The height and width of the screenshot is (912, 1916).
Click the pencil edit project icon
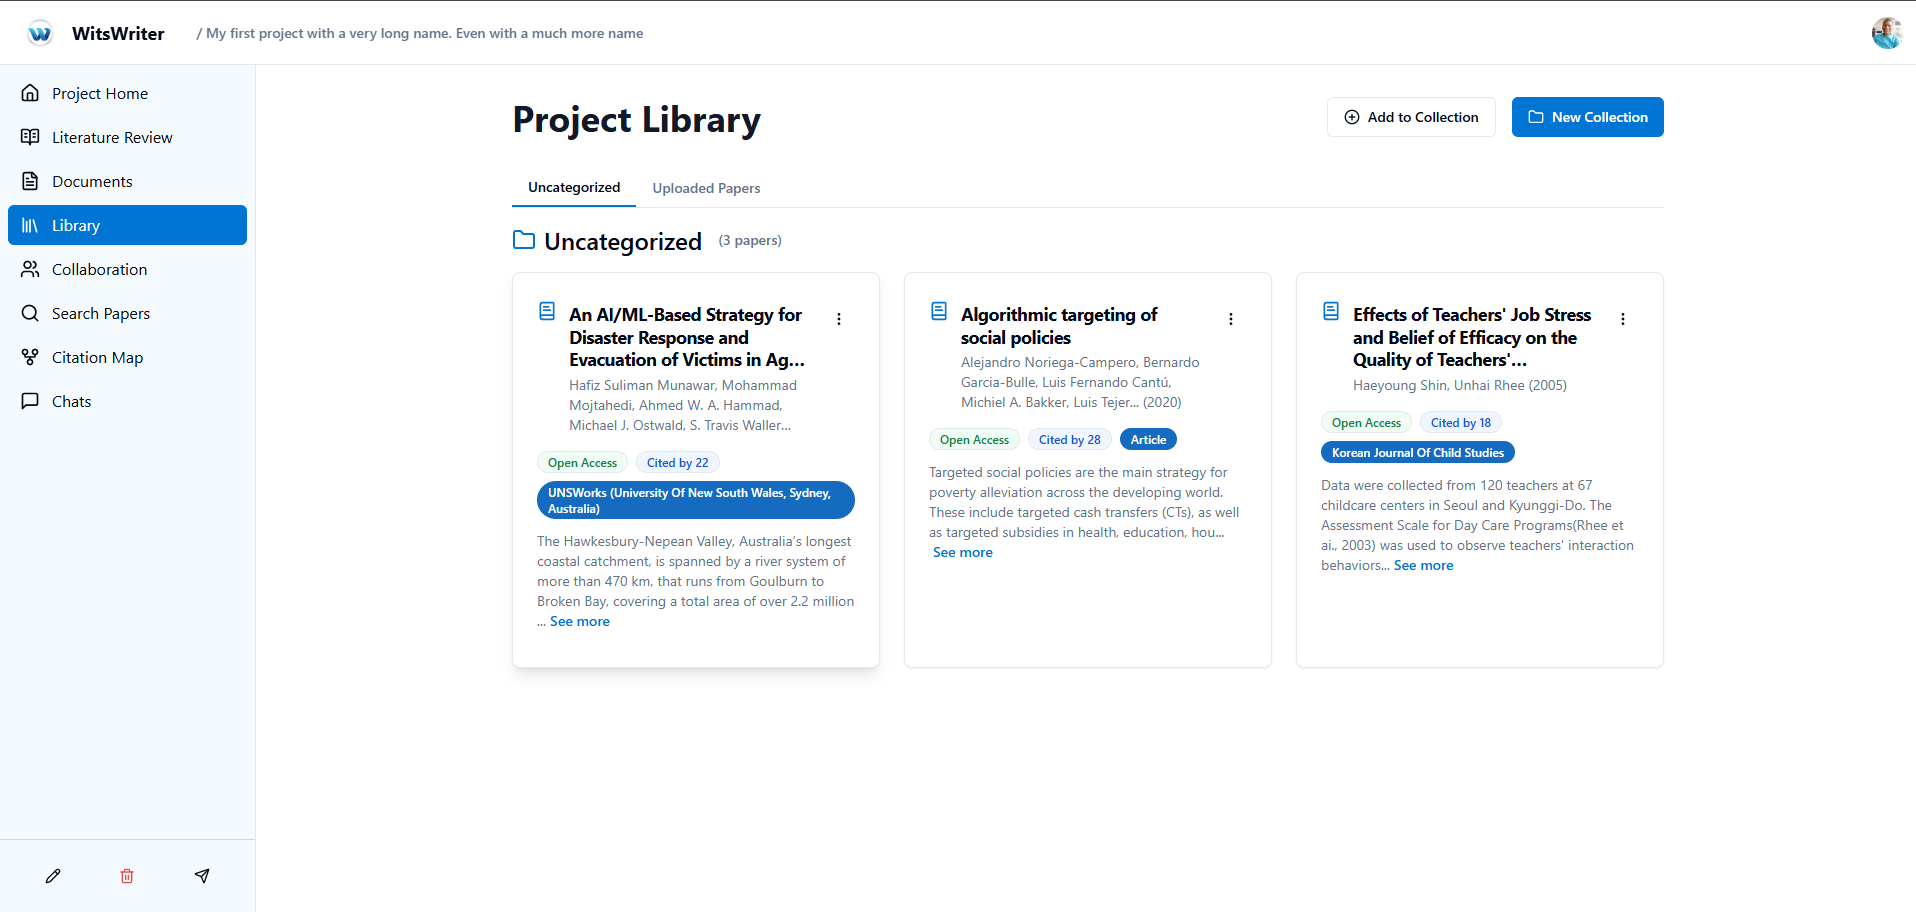(x=53, y=876)
